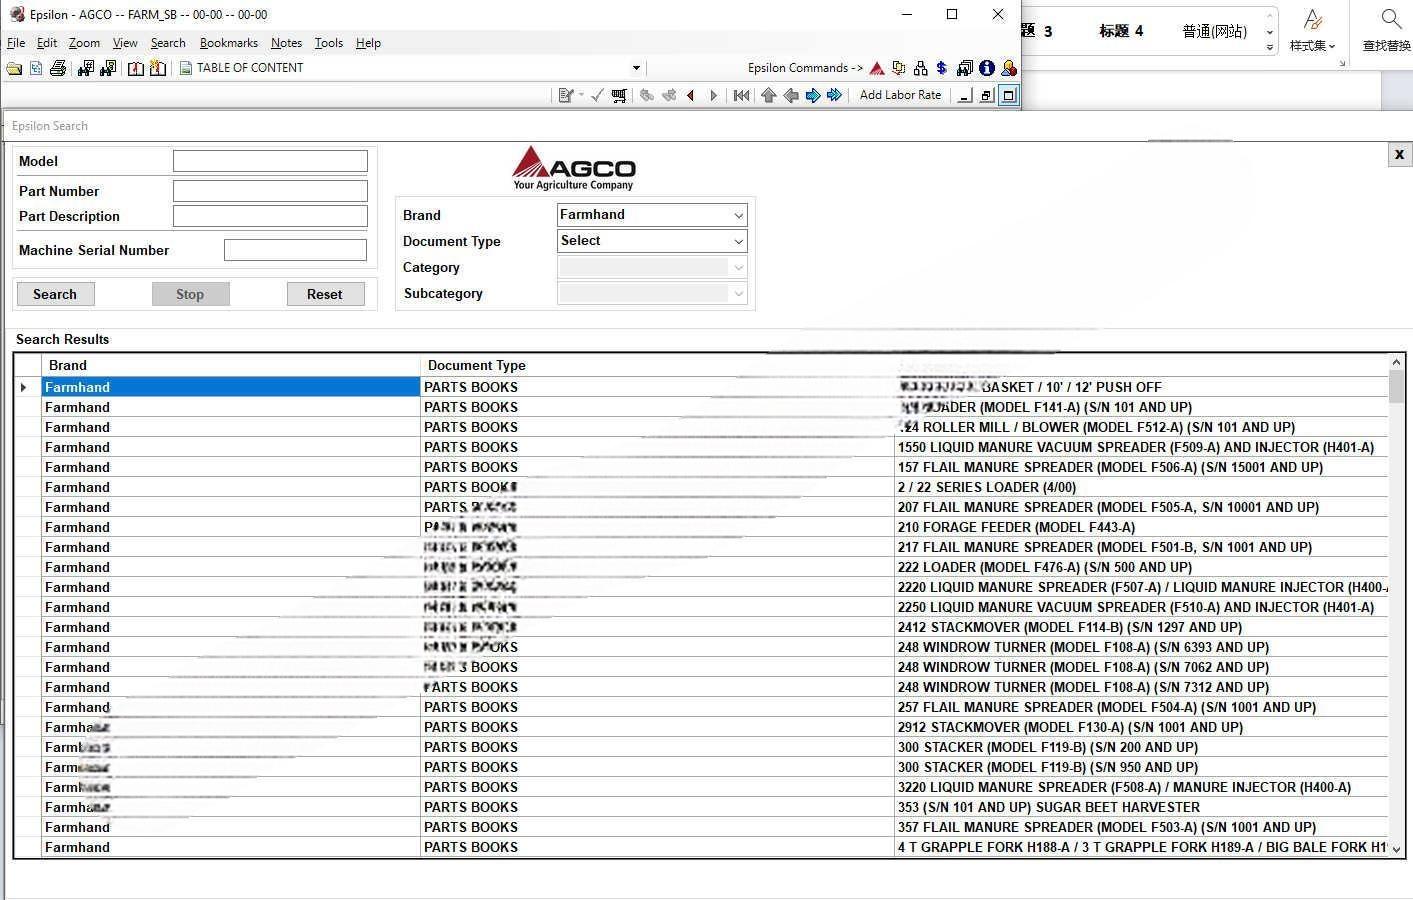
Task: Click the blue double right arrow icon
Action: (x=834, y=95)
